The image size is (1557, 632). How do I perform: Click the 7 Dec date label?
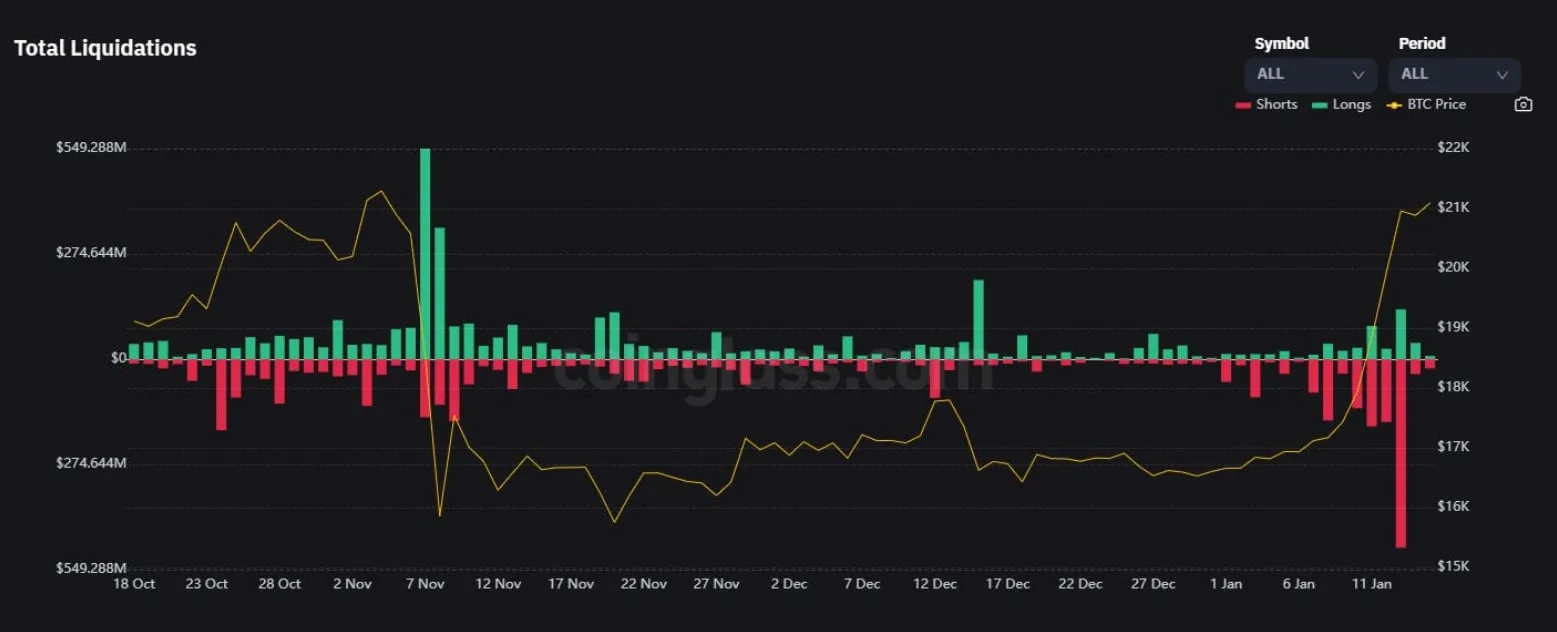862,584
